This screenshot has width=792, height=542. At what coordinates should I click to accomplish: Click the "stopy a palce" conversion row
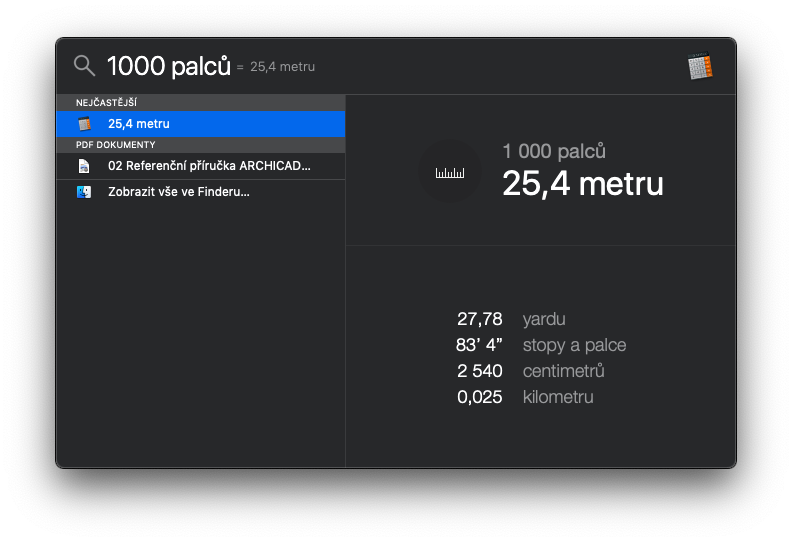(x=573, y=345)
